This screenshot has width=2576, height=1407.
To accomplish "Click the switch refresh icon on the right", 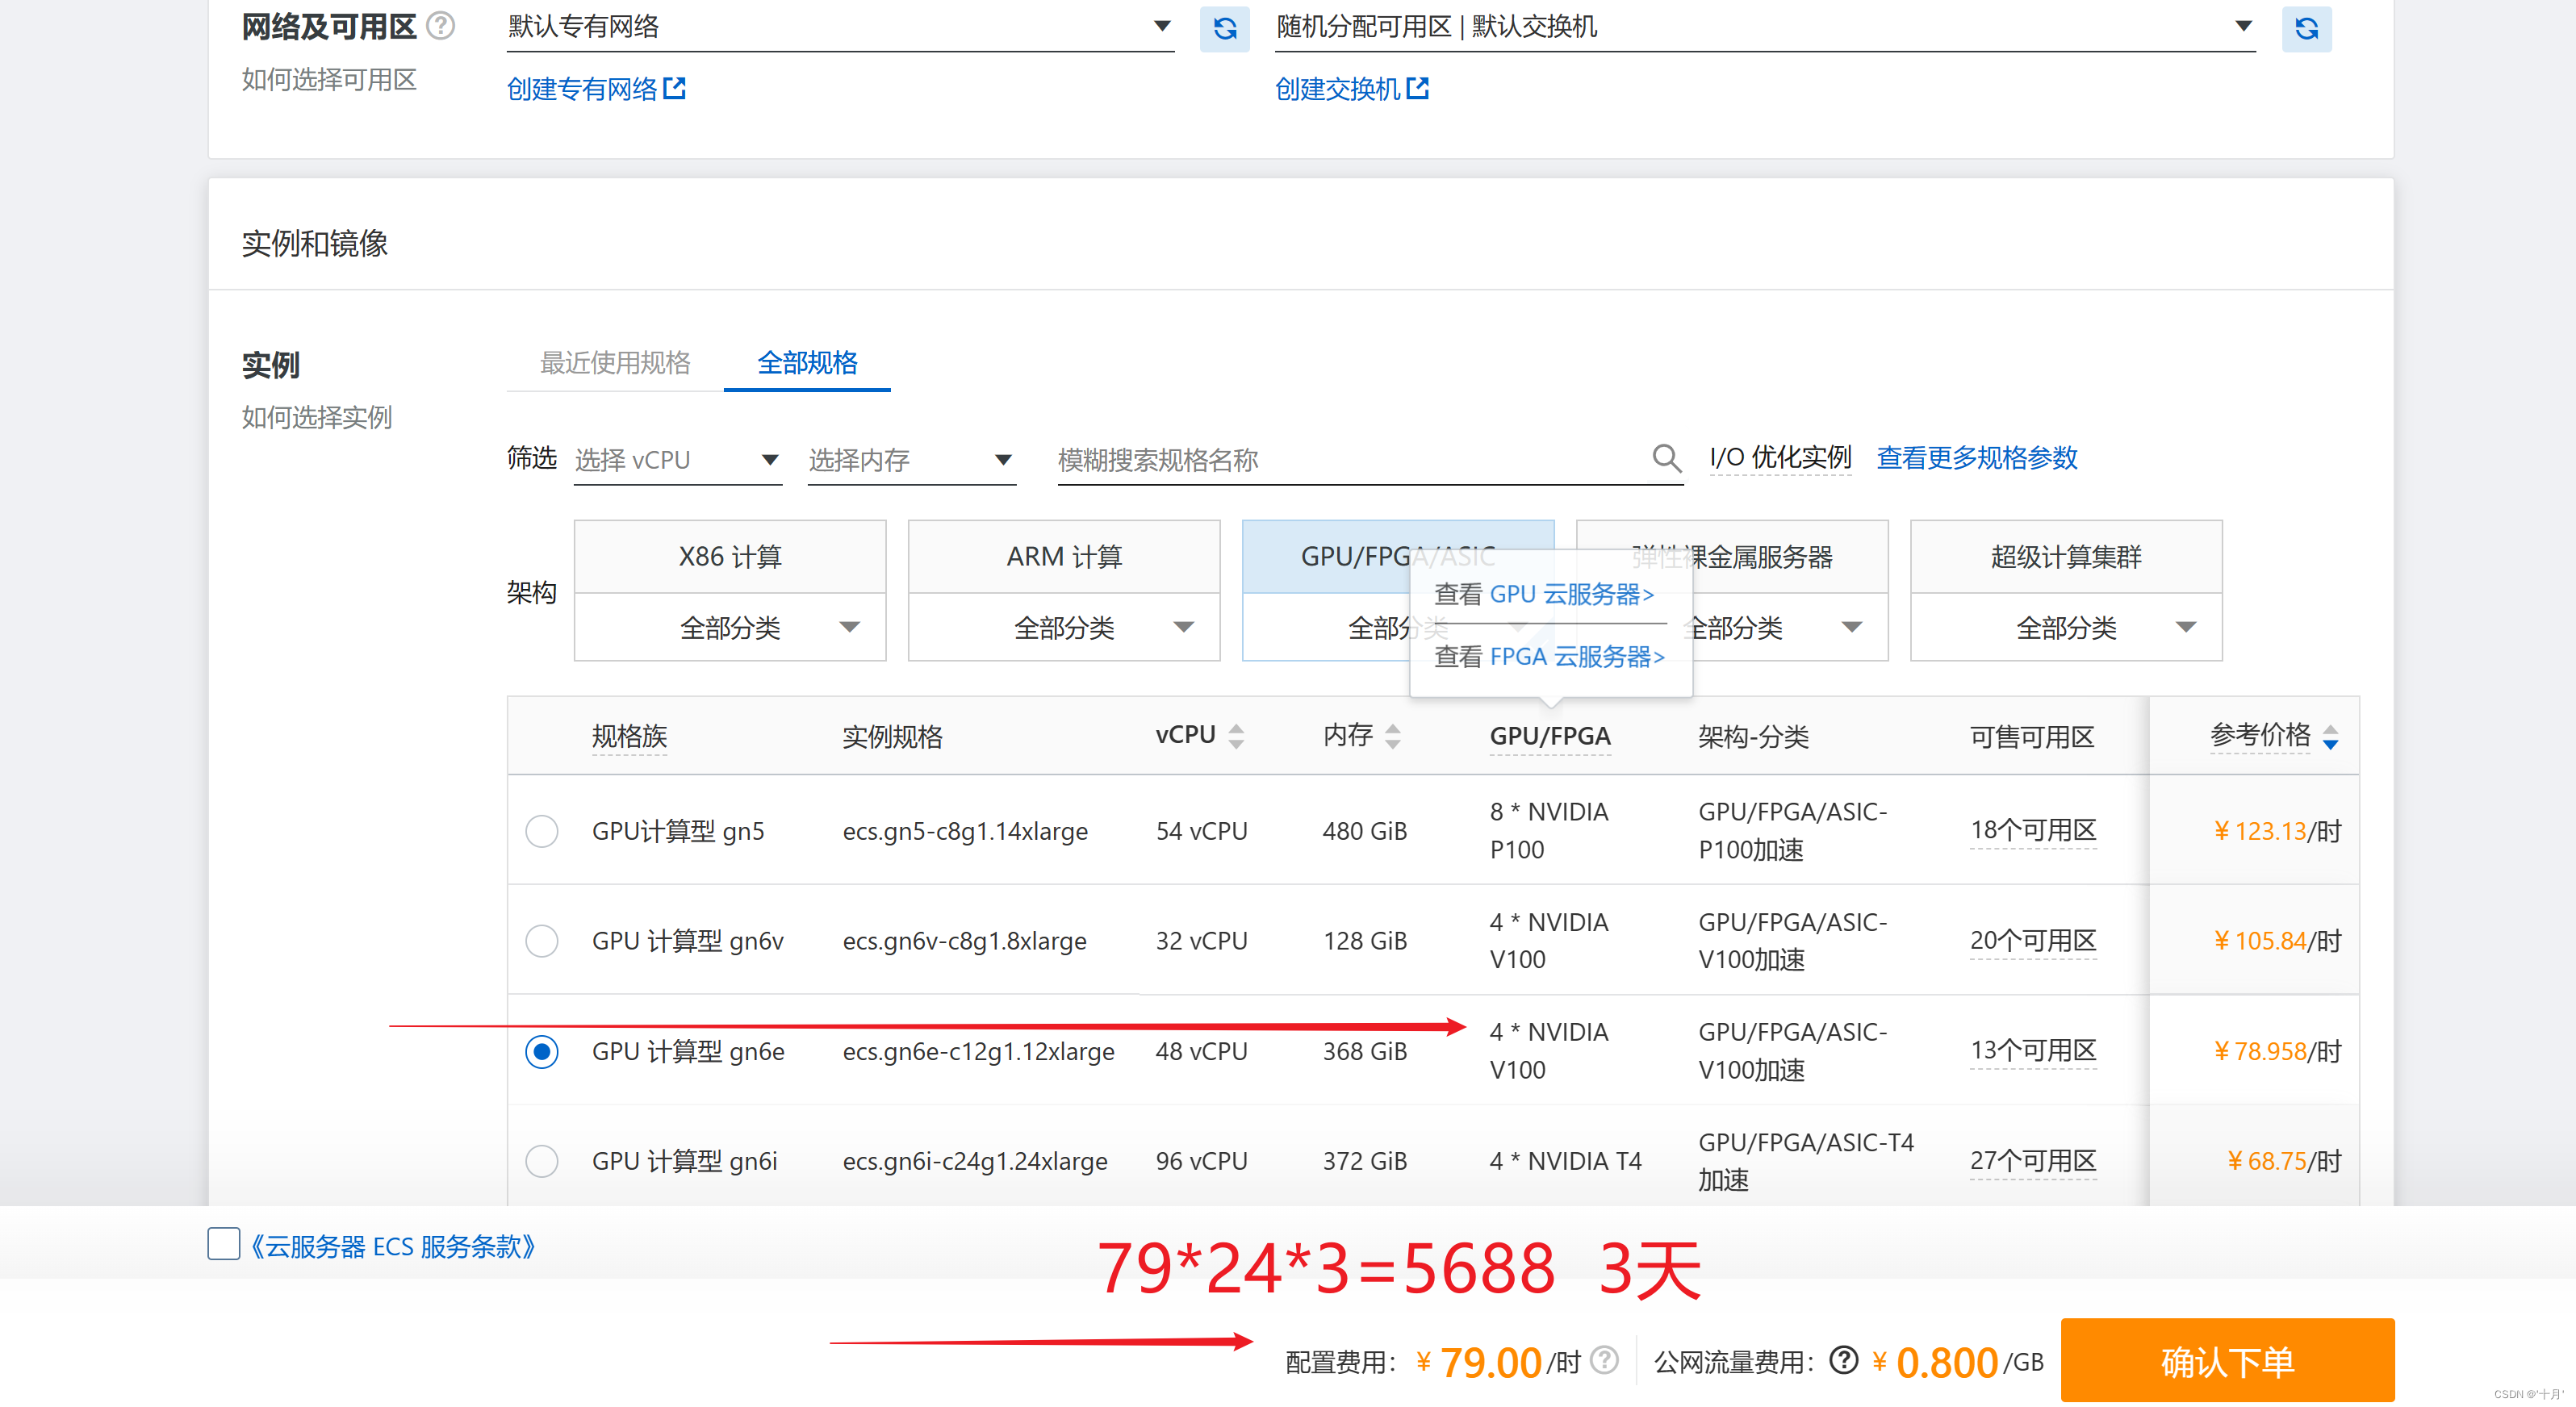I will [2306, 28].
